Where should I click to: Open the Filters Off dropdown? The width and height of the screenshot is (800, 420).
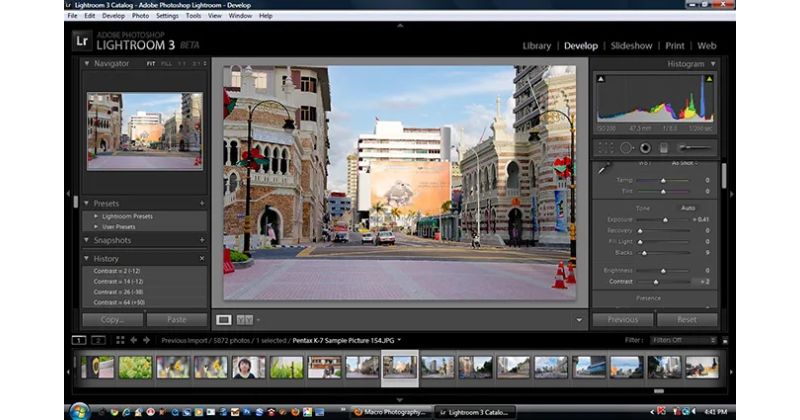coord(684,340)
